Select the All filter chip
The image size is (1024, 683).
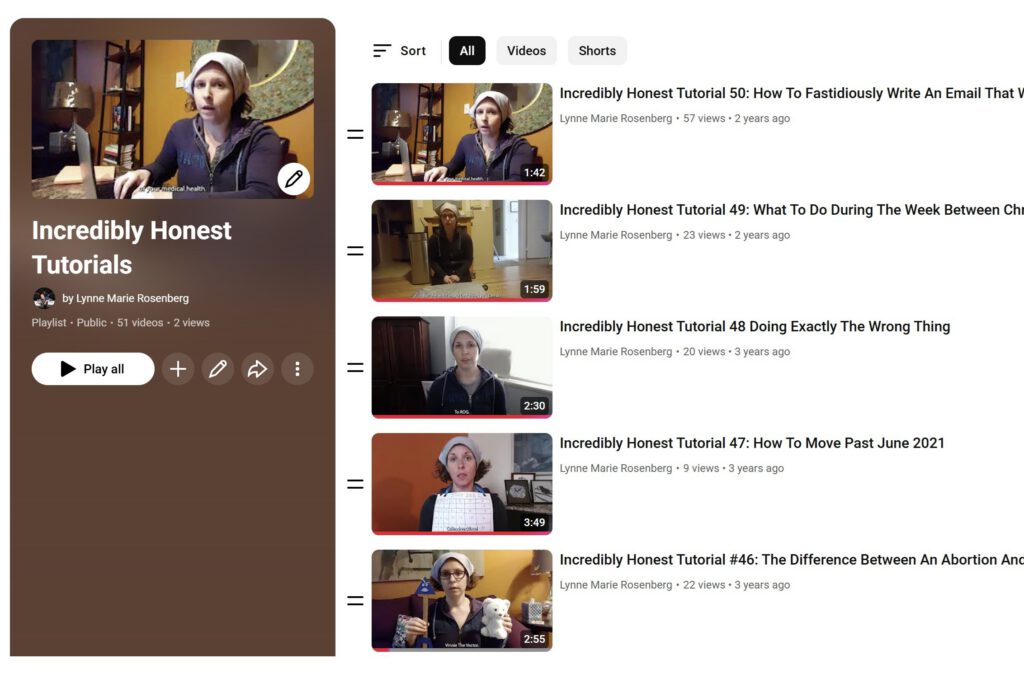coord(467,51)
